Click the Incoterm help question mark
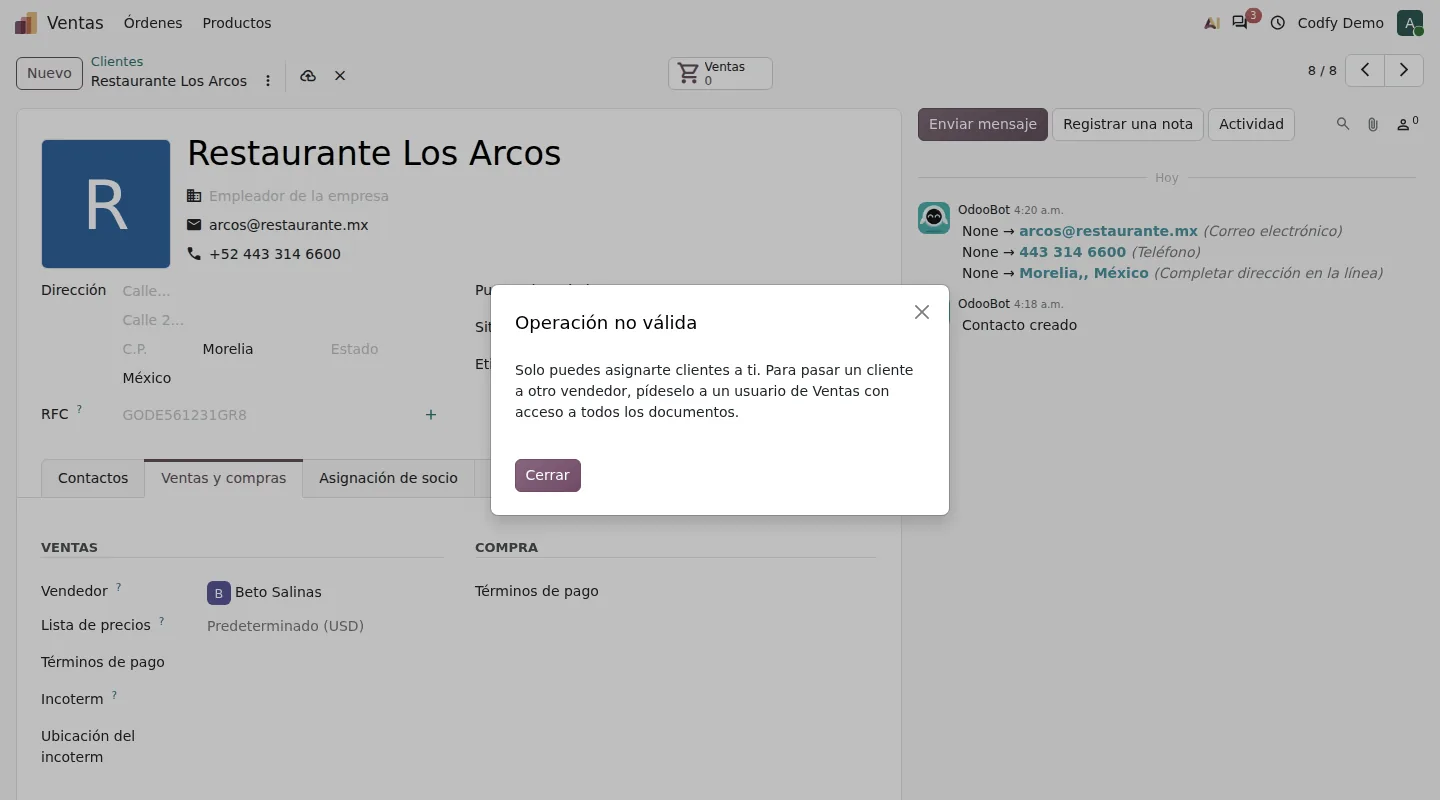Screen dimensions: 1440x800 click(x=114, y=695)
